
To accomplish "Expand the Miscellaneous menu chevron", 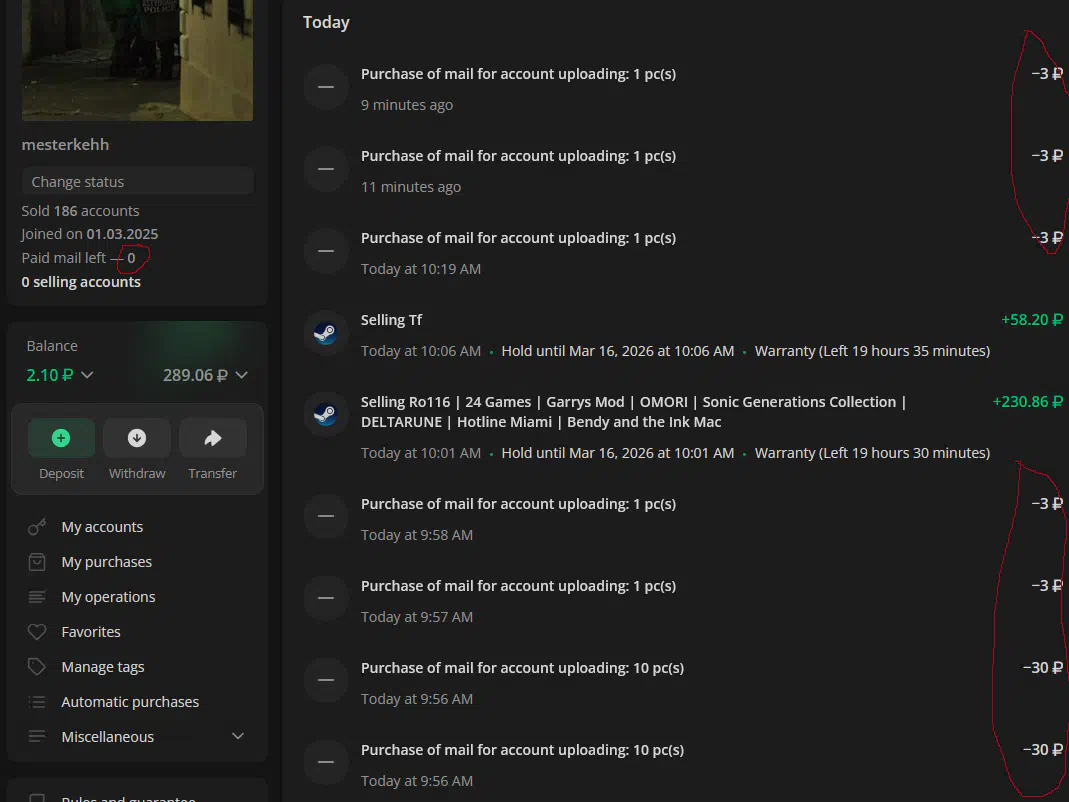I will point(238,737).
